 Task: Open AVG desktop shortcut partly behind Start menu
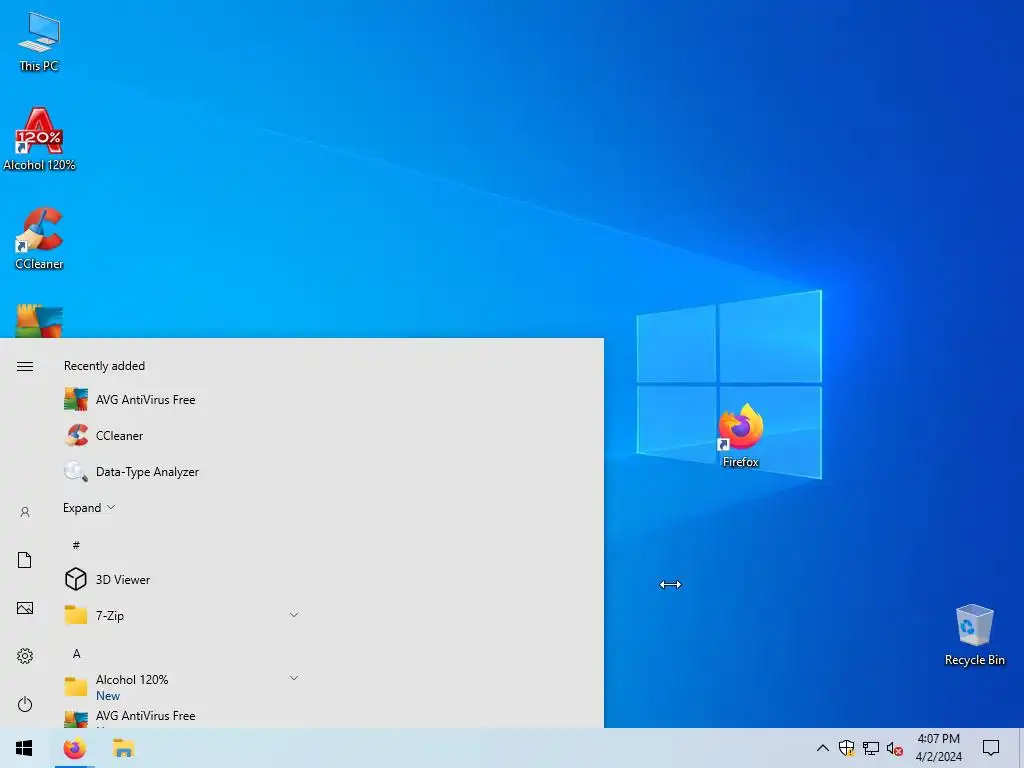[39, 321]
